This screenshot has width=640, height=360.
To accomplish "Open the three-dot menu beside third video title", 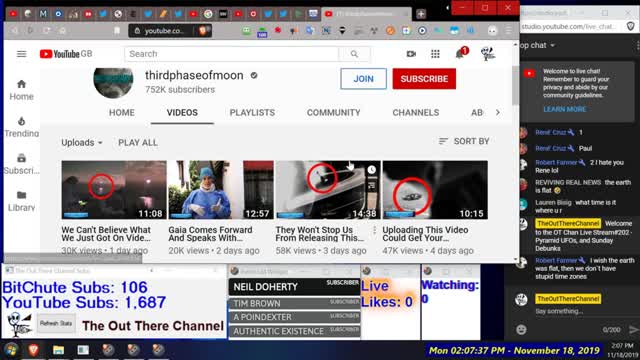I will coord(374,231).
